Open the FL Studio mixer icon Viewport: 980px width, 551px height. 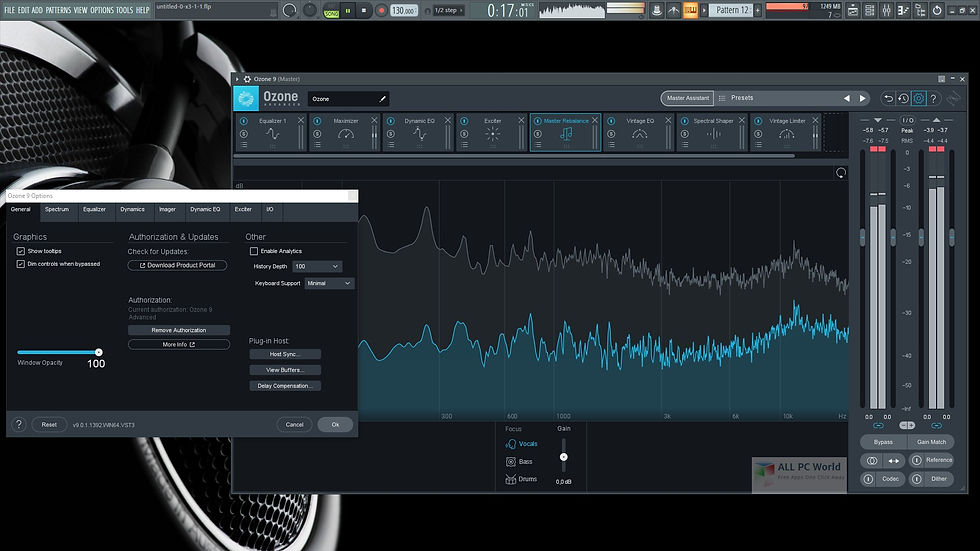(886, 10)
